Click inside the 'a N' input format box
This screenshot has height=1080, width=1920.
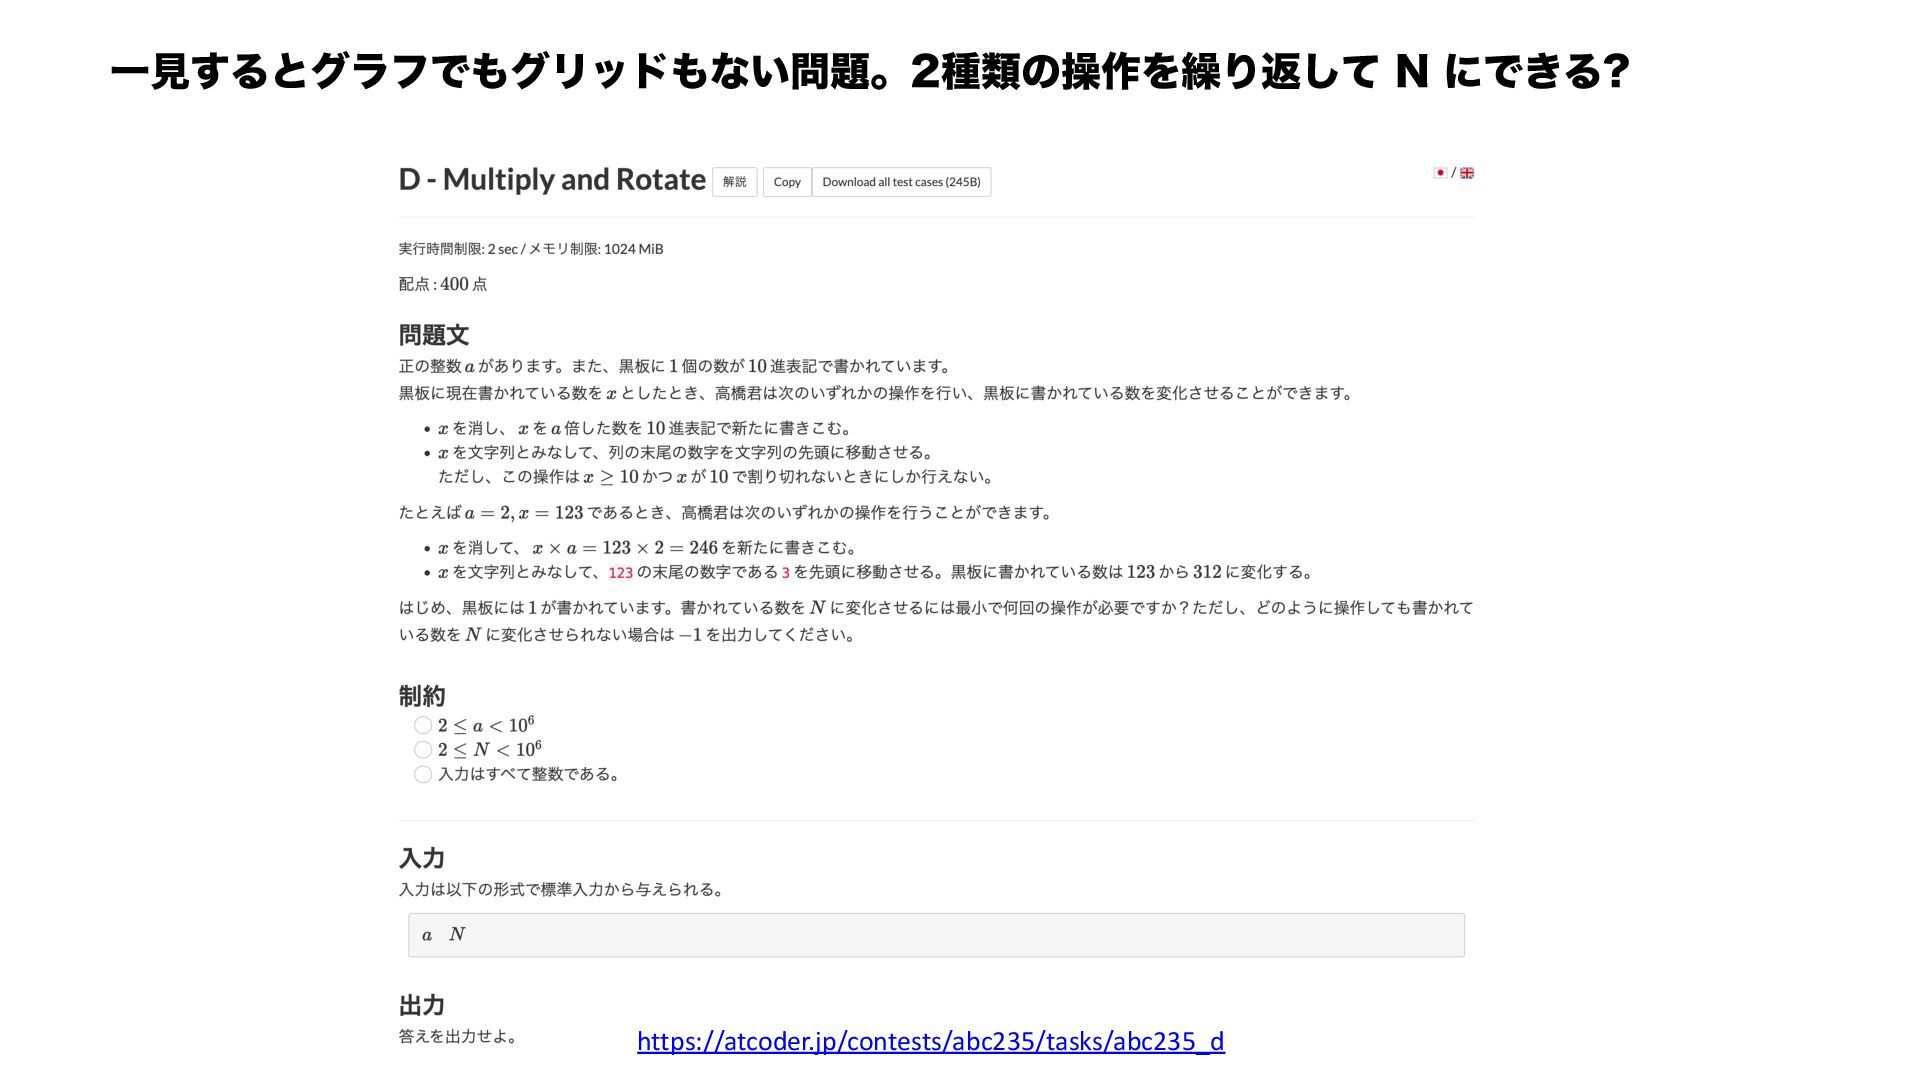936,935
